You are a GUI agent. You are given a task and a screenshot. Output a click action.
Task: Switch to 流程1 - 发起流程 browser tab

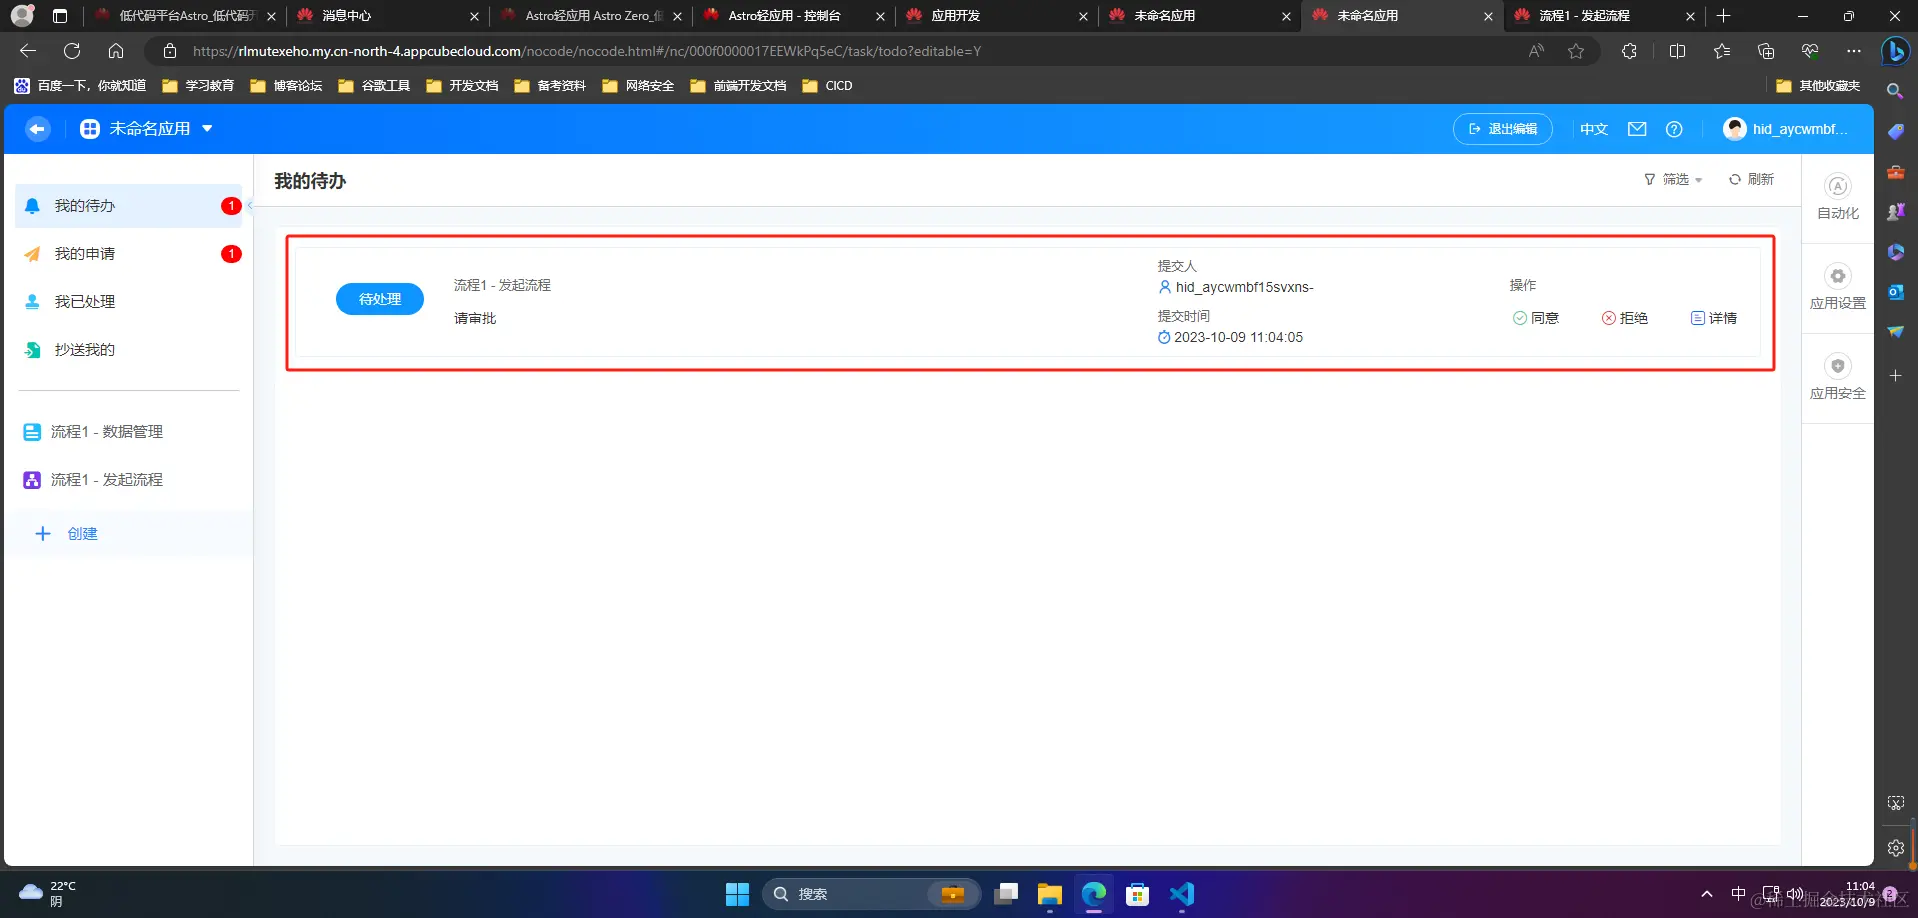click(1605, 16)
